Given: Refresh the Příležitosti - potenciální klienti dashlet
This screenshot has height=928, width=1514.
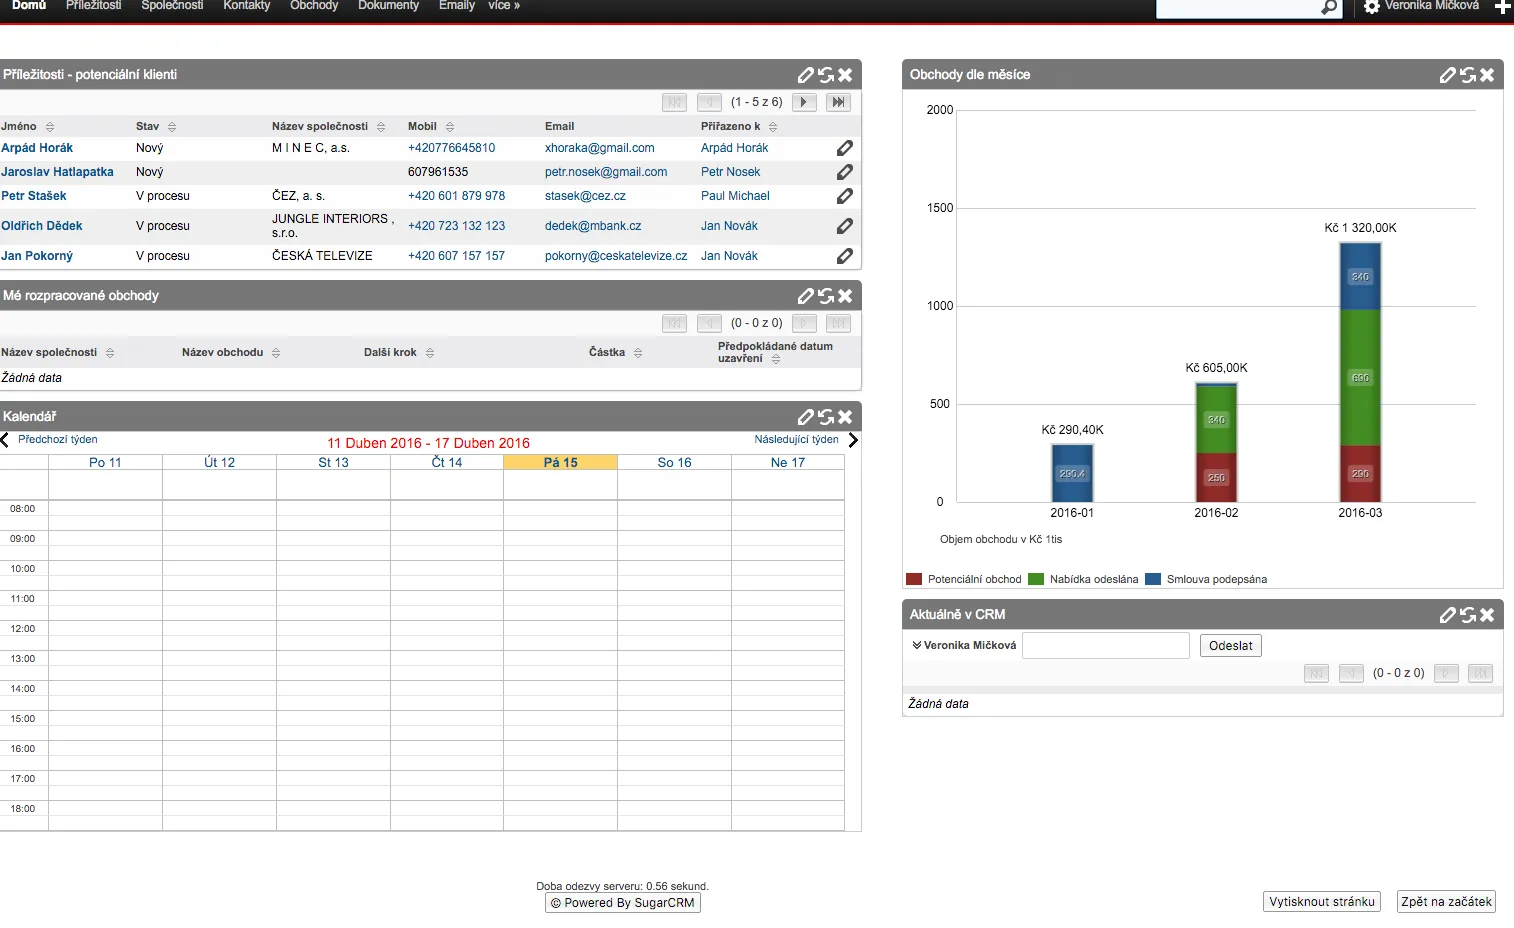Looking at the screenshot, I should pyautogui.click(x=826, y=75).
